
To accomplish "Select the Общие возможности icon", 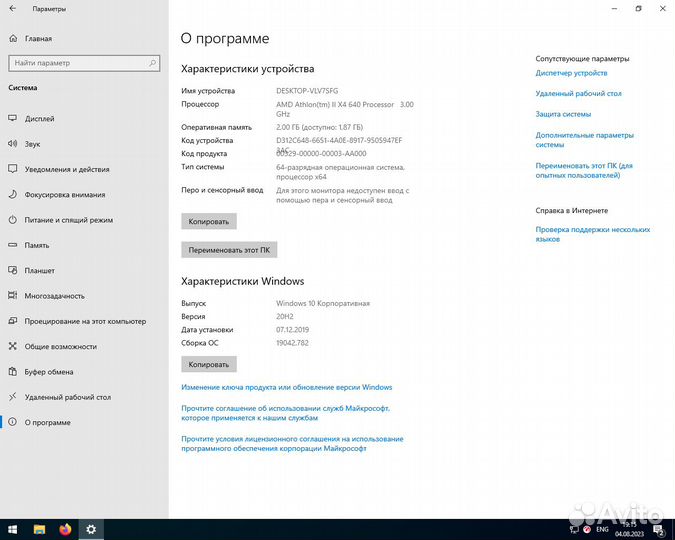I will [13, 346].
